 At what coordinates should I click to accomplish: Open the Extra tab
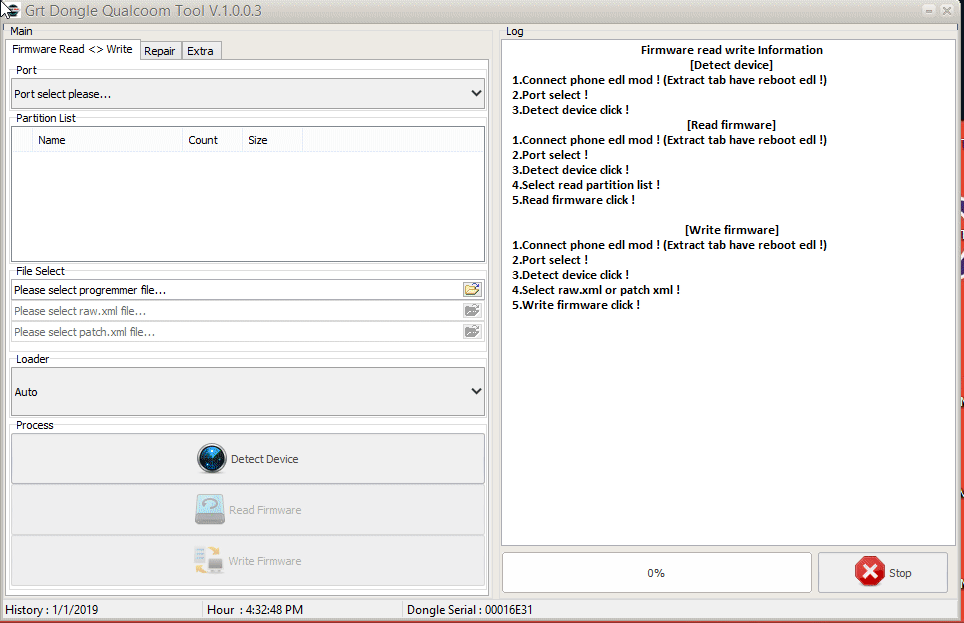click(200, 51)
